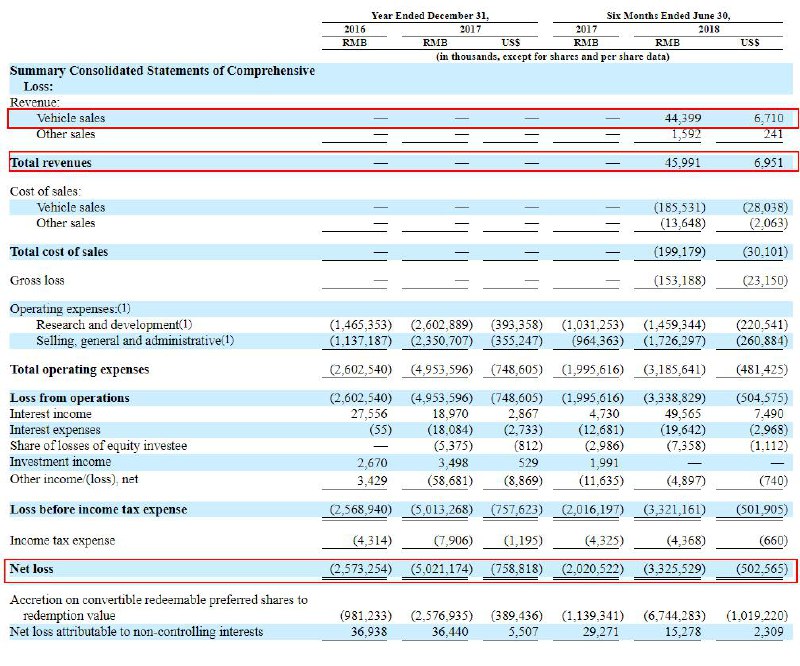Click Vehicle sales label under Cost of sales

pyautogui.click(x=70, y=207)
